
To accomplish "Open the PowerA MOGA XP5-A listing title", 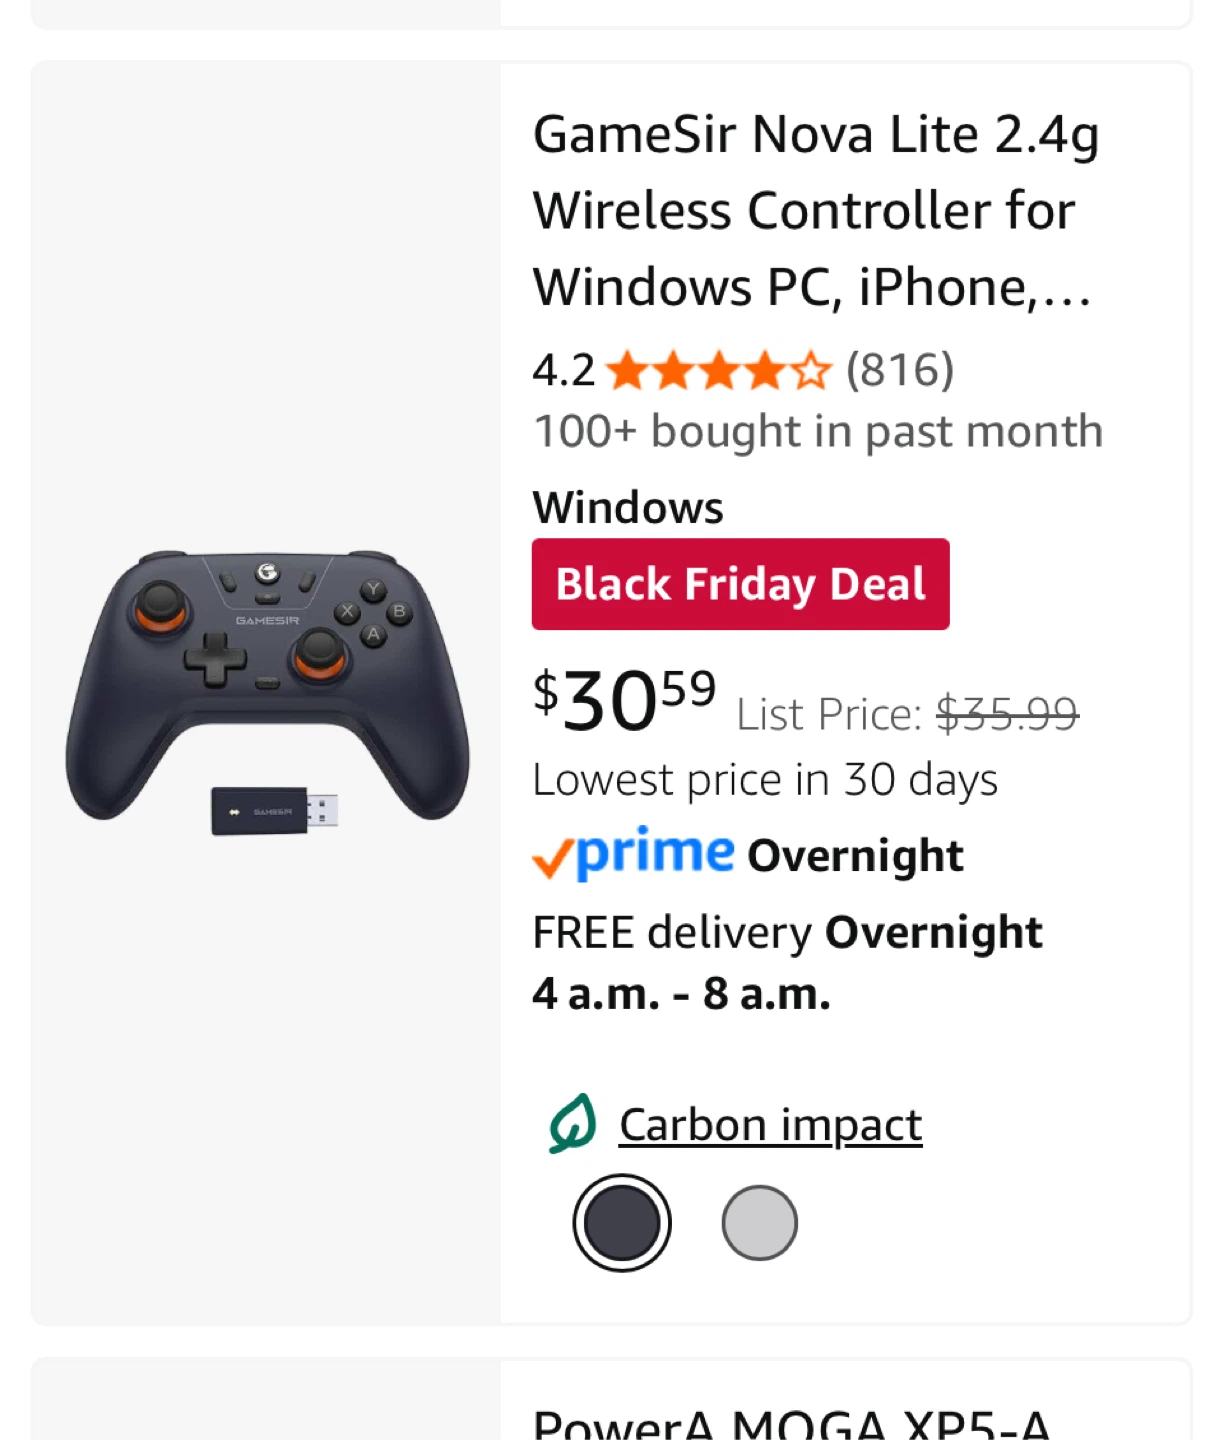I will [x=791, y=1422].
